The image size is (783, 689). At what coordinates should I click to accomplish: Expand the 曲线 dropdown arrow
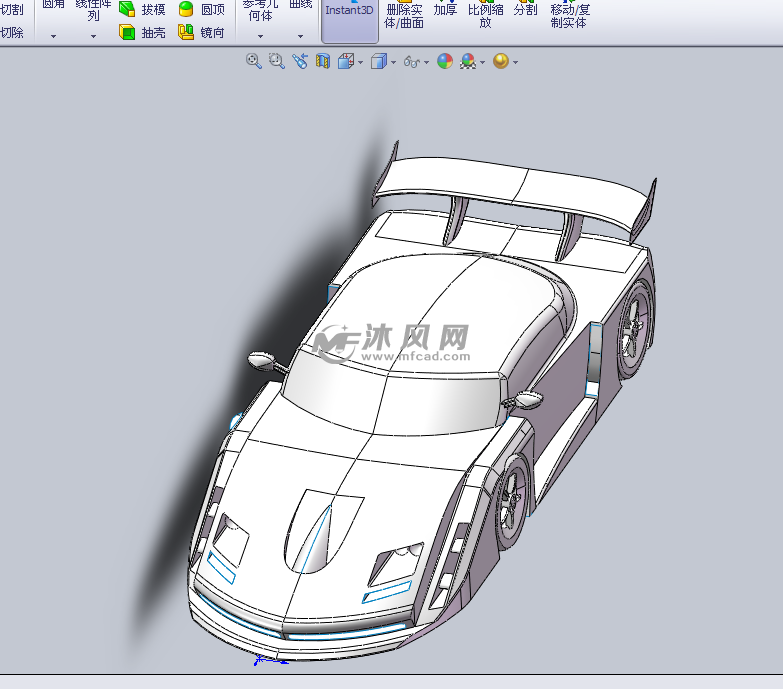(x=300, y=36)
